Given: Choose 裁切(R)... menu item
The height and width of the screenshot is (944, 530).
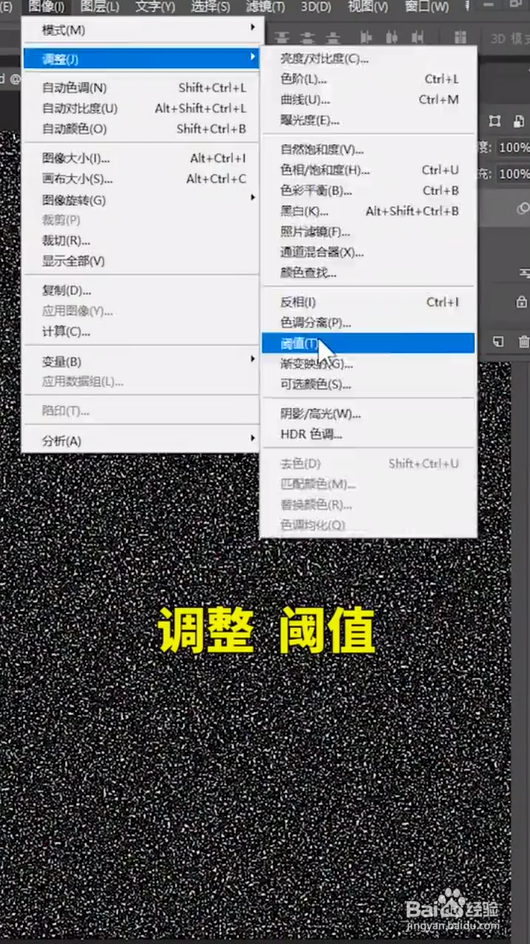Looking at the screenshot, I should click(140, 241).
